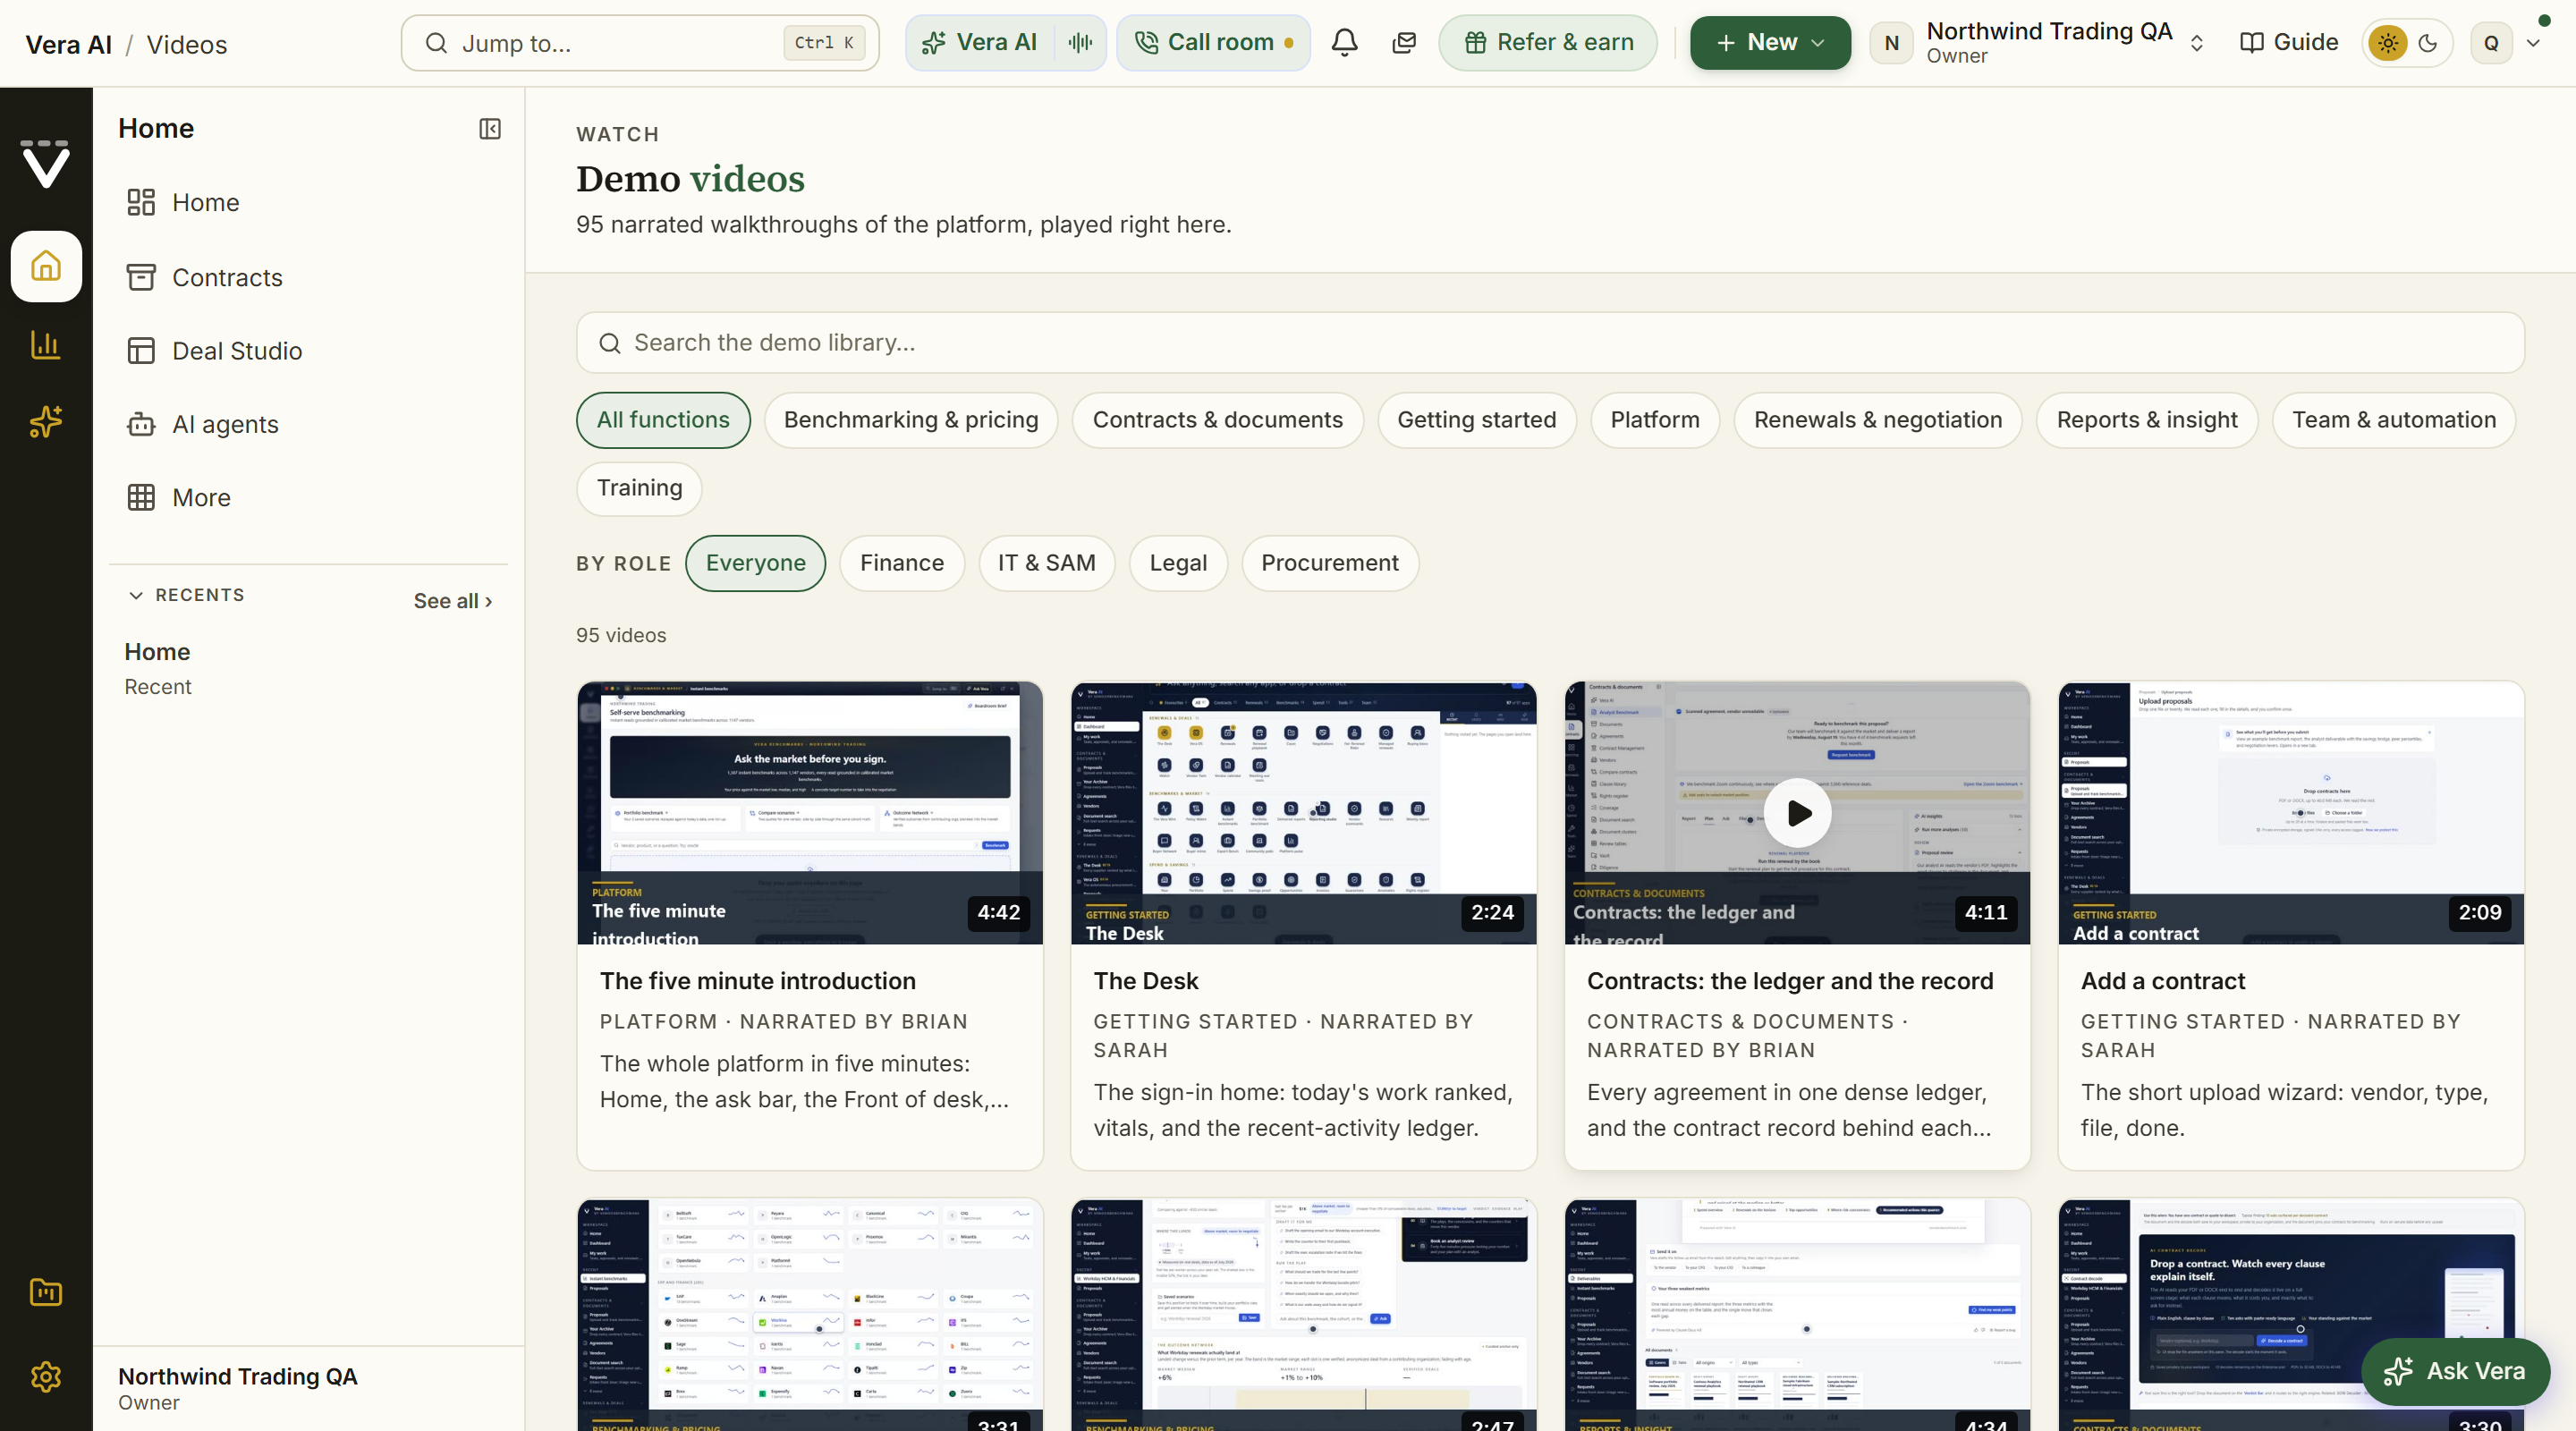The height and width of the screenshot is (1431, 2576).
Task: Click the Search the demo library field
Action: [x=1550, y=343]
